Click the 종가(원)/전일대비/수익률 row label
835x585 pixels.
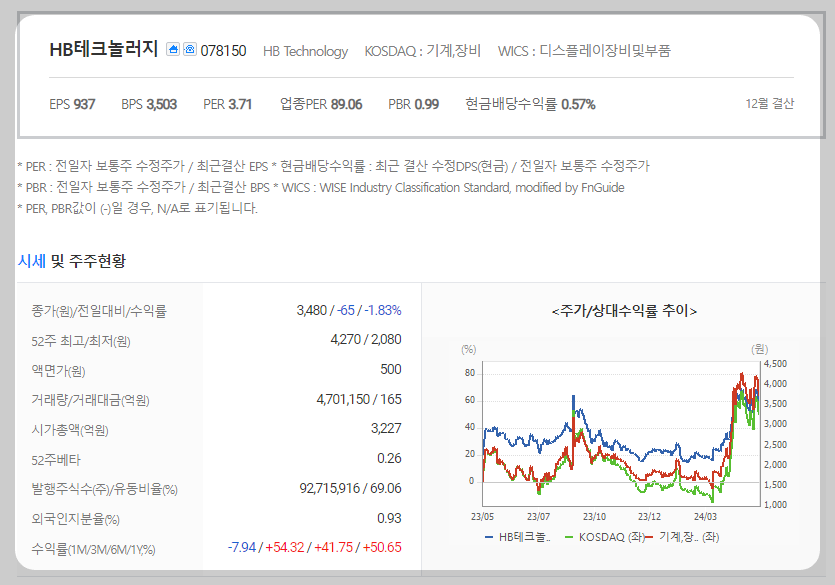(x=99, y=311)
